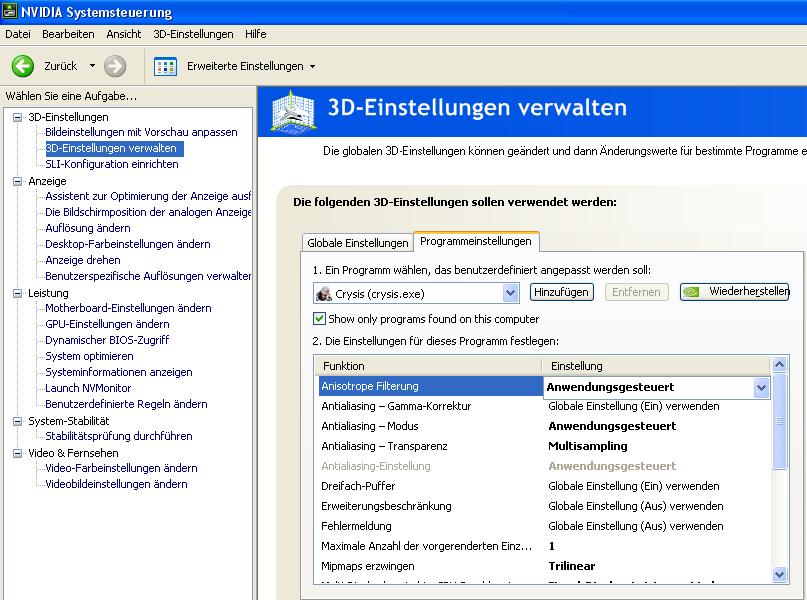807x600 pixels.
Task: Open System optimieren
Action: tap(89, 356)
